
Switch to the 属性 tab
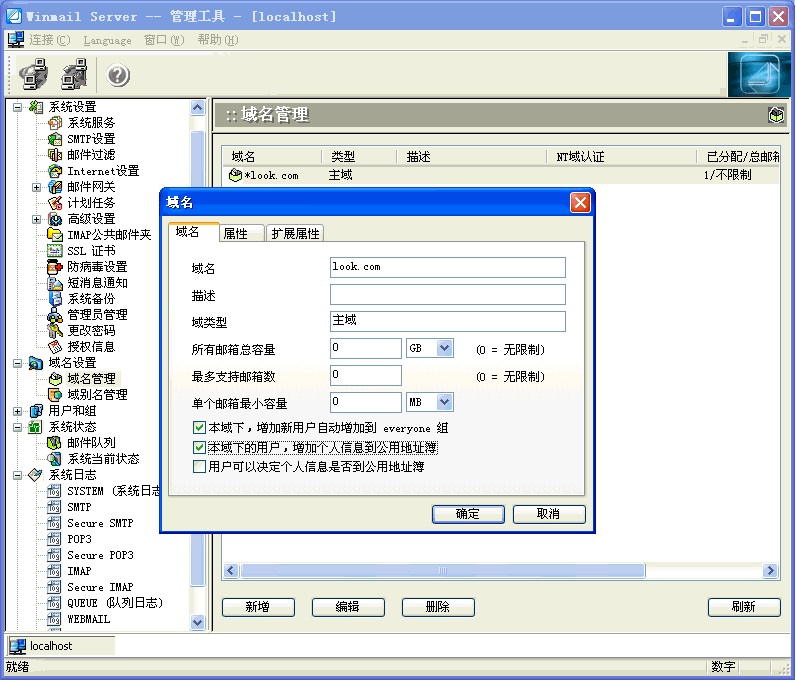(242, 233)
